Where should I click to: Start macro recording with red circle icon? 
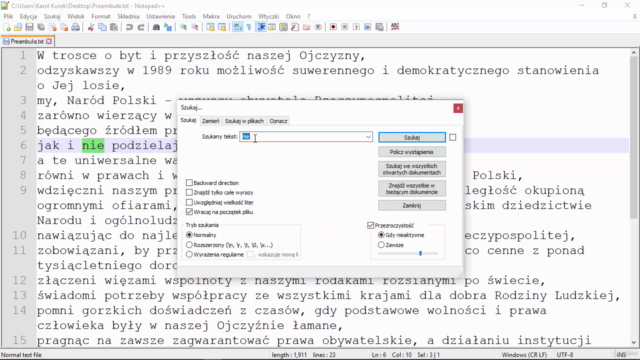[333, 27]
